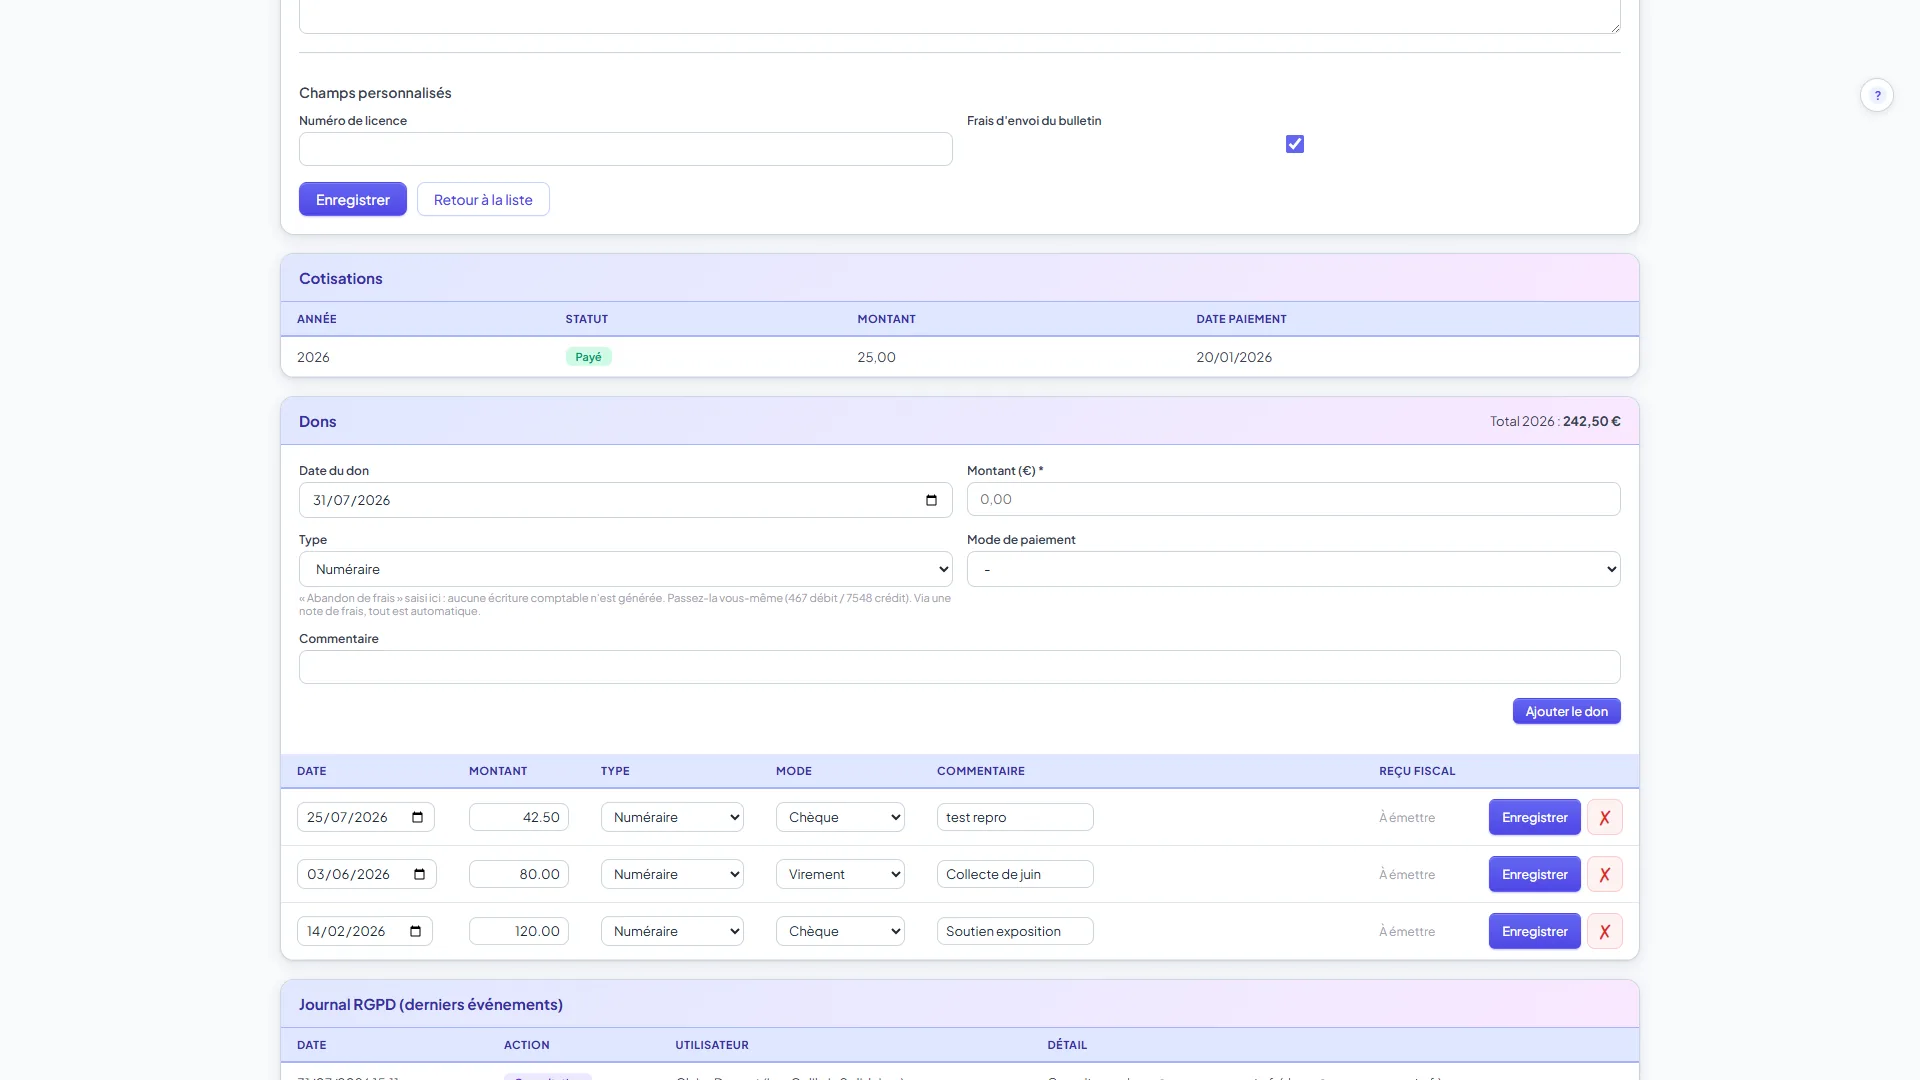Viewport: 1920px width, 1080px height.
Task: Focus the Numéro de licence field
Action: click(625, 149)
